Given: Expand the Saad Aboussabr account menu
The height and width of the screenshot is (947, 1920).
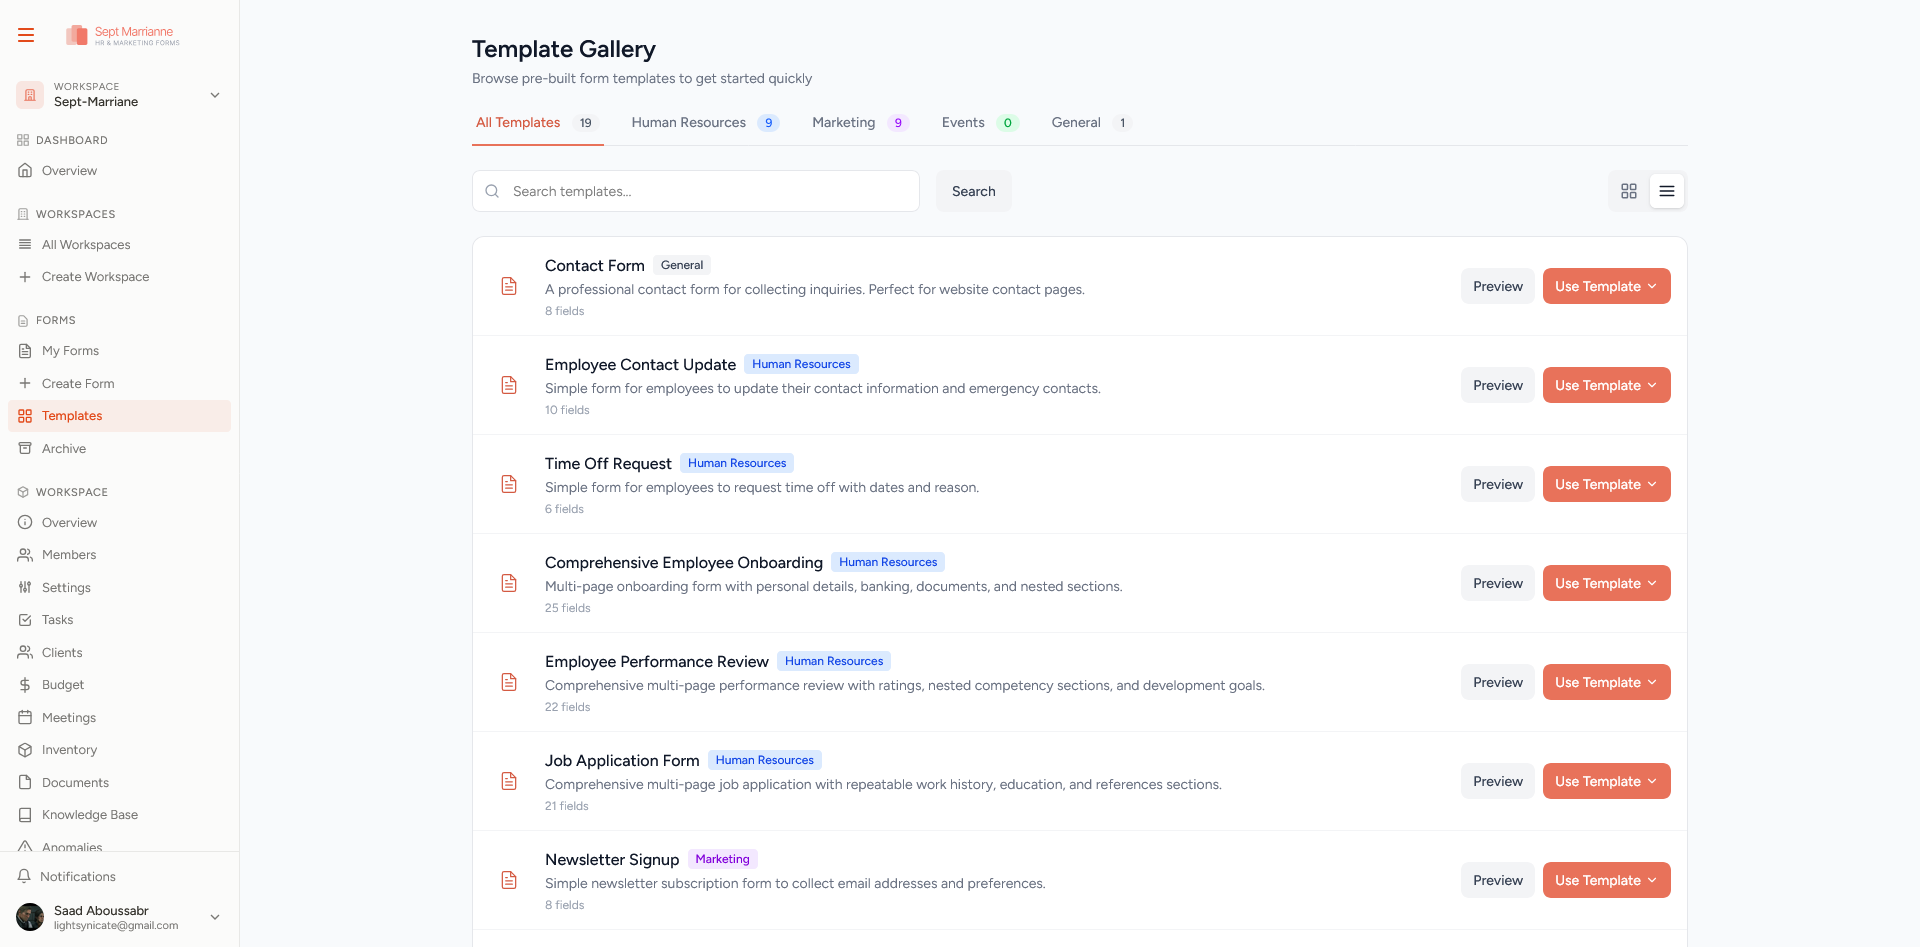Looking at the screenshot, I should pyautogui.click(x=215, y=917).
